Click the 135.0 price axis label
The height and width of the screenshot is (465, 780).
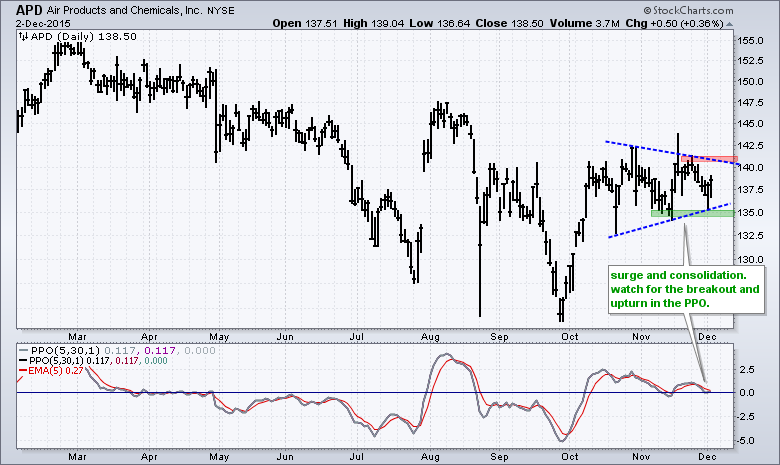(x=750, y=212)
